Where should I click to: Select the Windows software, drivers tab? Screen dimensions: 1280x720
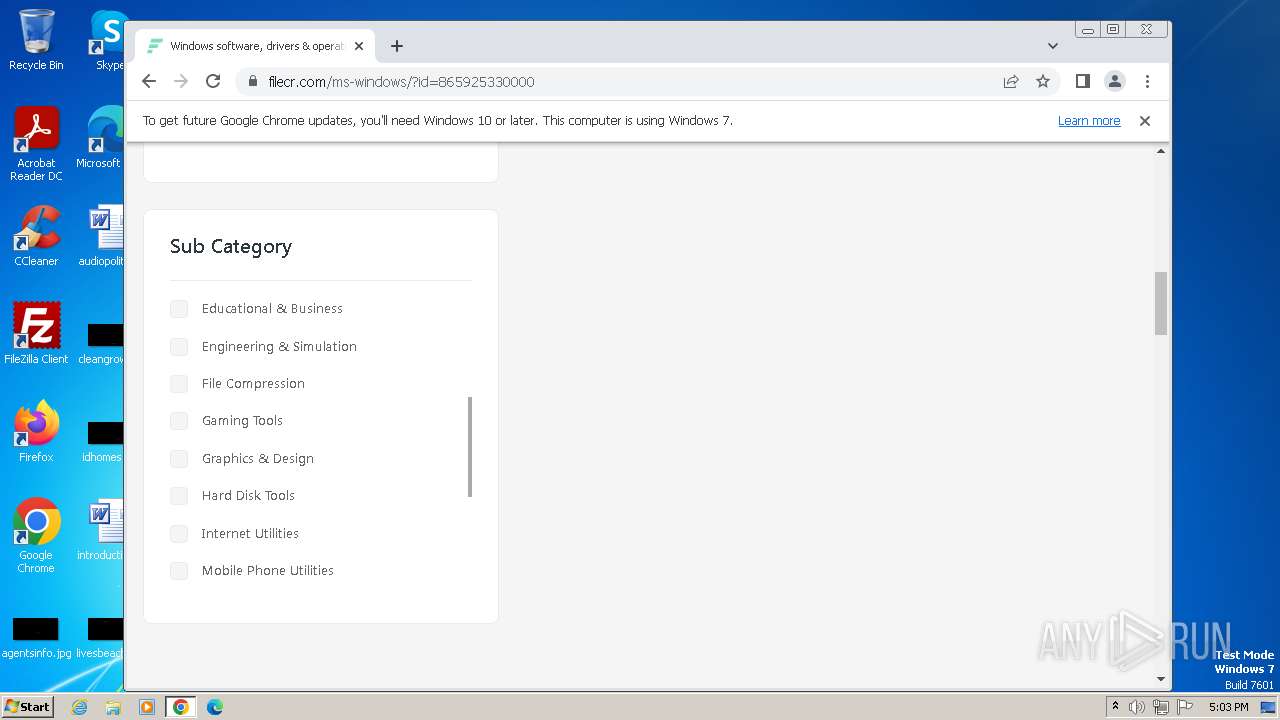coord(255,46)
